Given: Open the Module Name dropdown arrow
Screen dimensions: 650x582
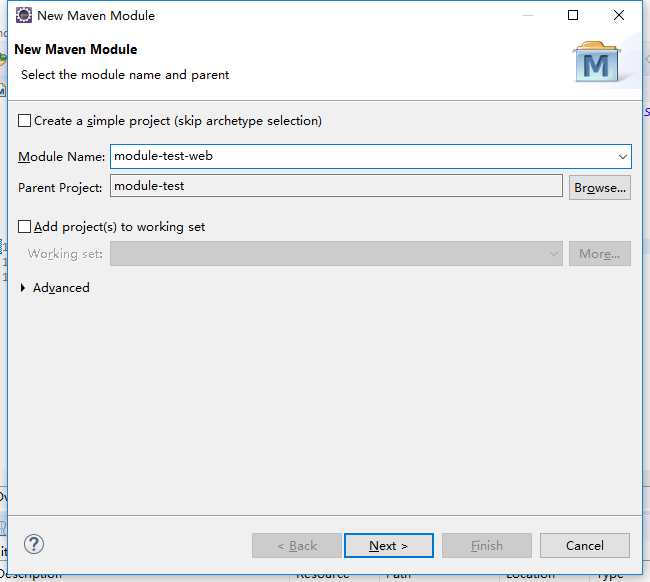Looking at the screenshot, I should coord(622,157).
